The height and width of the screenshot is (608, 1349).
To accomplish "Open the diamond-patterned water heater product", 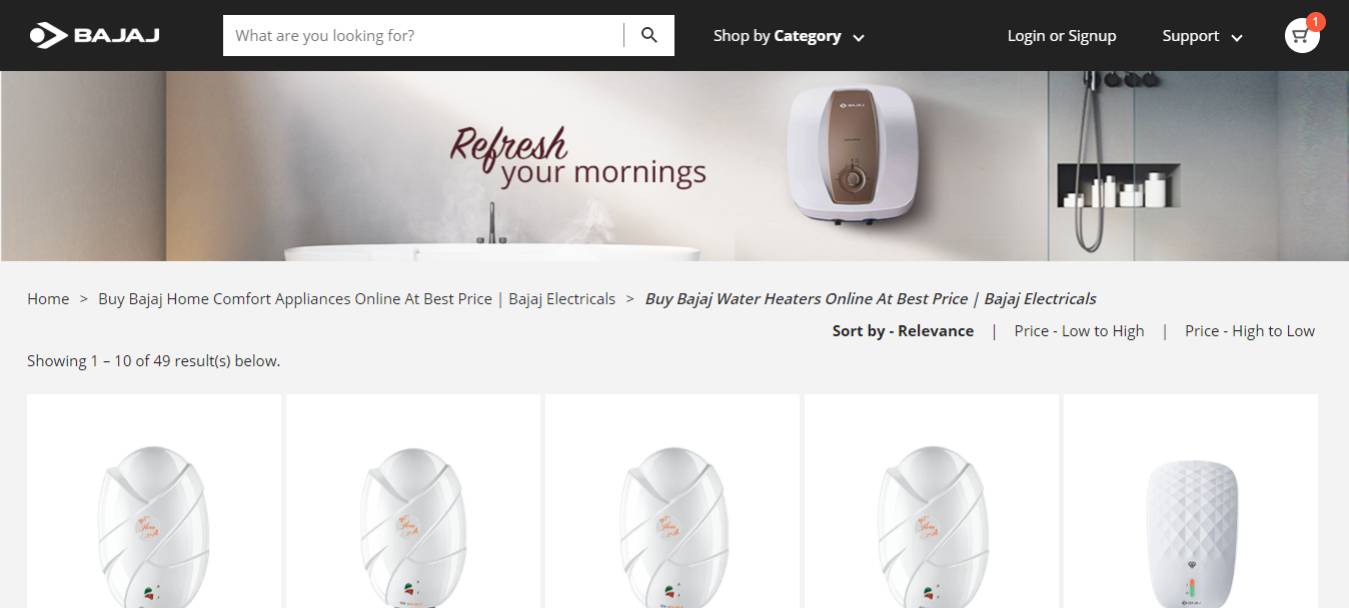I will click(1190, 501).
